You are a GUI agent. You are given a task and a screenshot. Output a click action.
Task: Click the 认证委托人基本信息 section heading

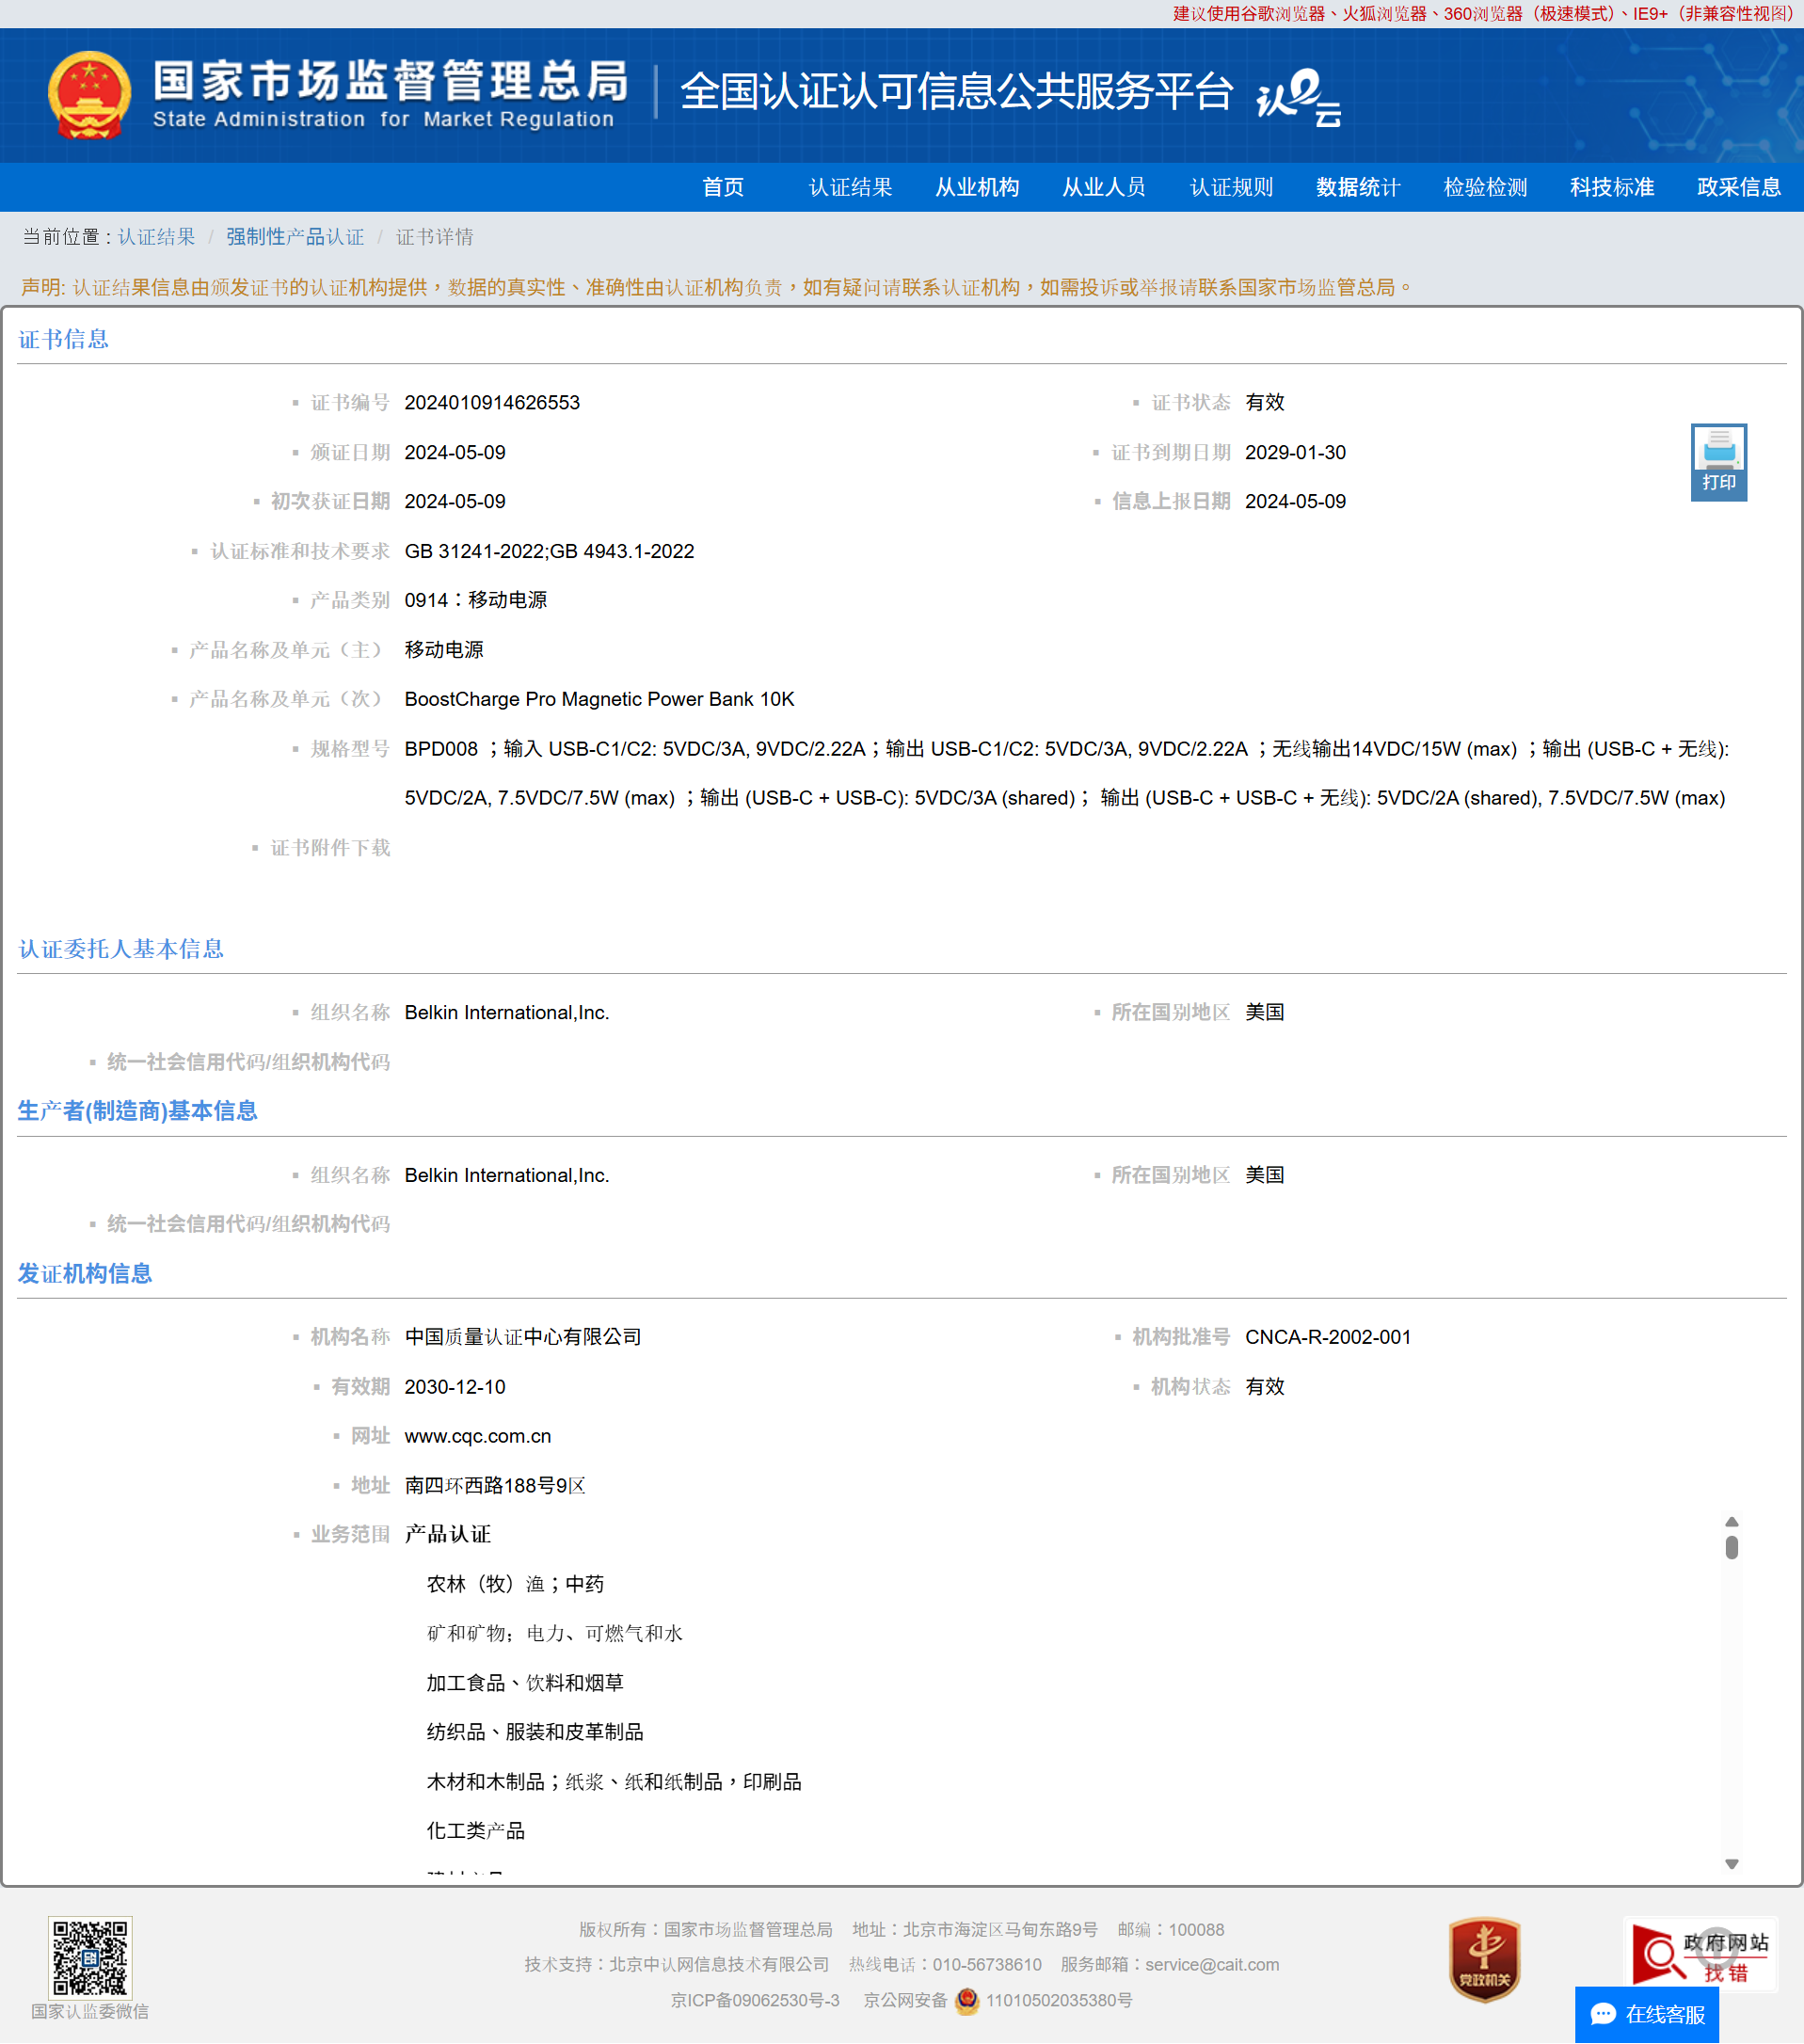click(121, 949)
